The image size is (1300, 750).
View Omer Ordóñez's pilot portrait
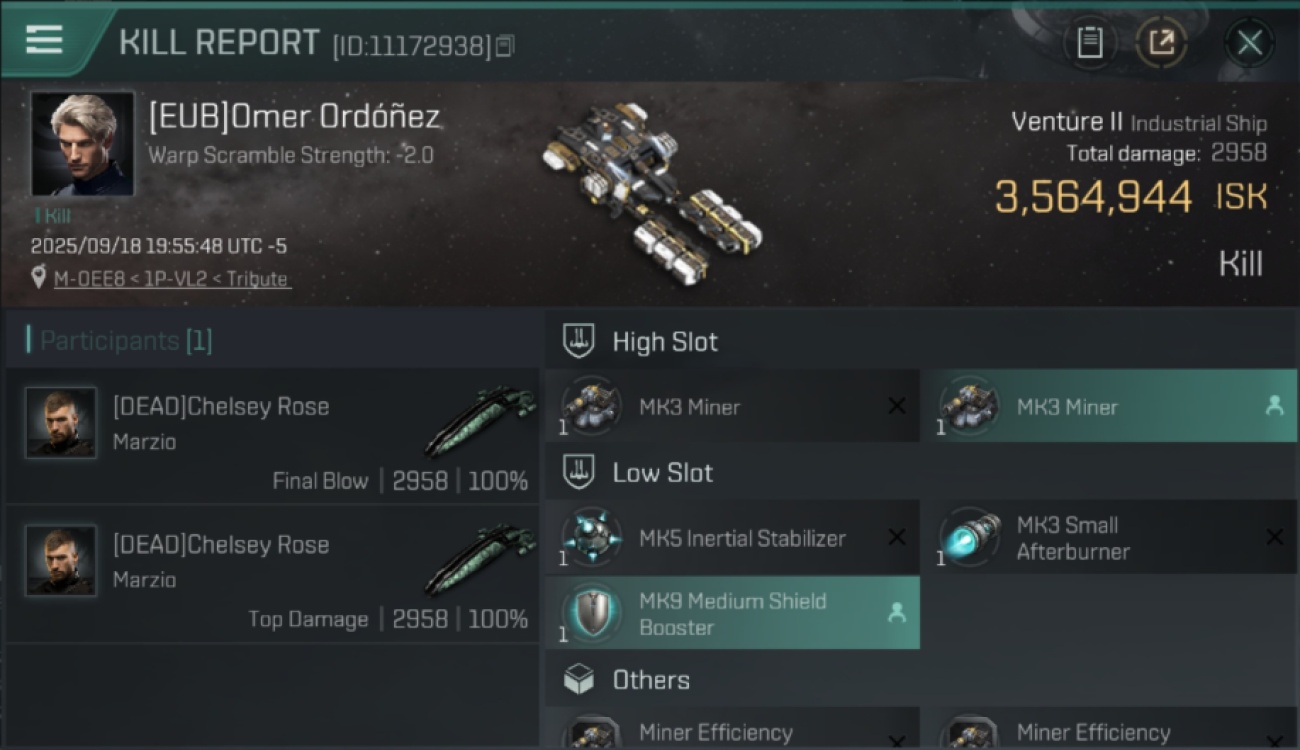point(82,144)
